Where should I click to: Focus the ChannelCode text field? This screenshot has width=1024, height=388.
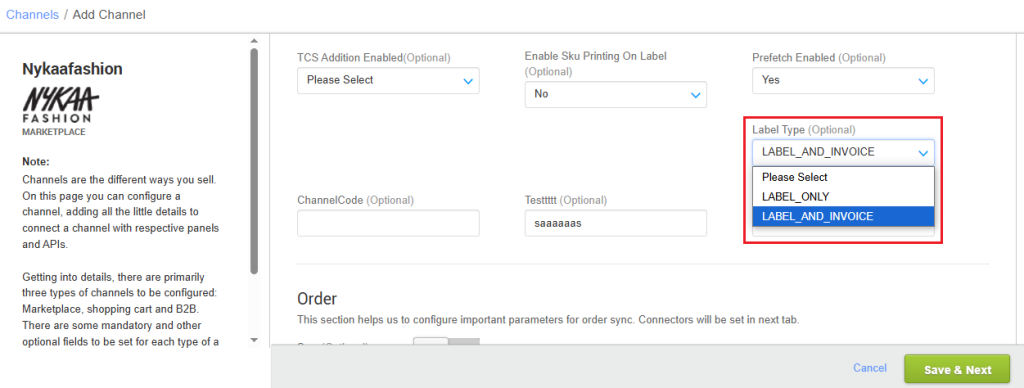pyautogui.click(x=389, y=223)
